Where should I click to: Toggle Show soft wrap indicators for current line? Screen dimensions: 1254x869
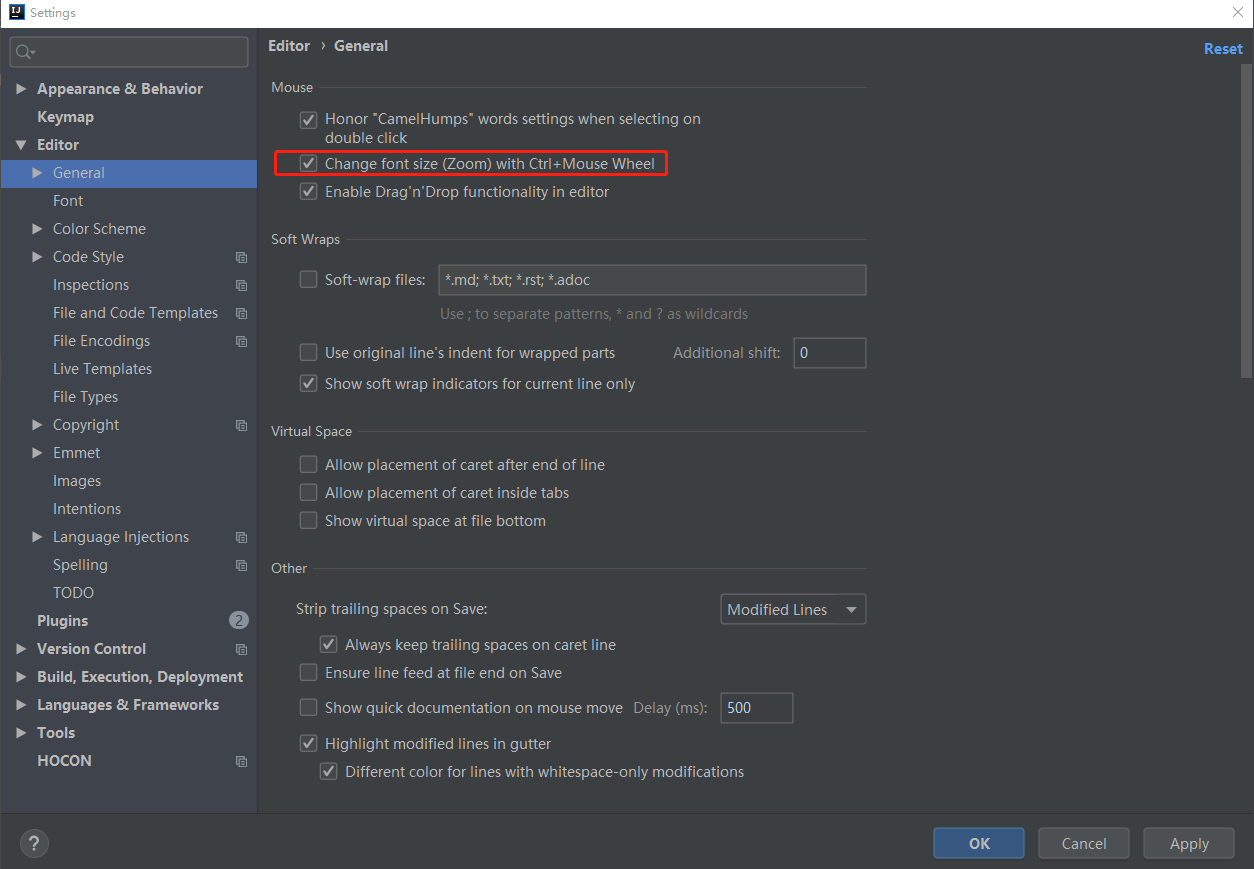309,383
